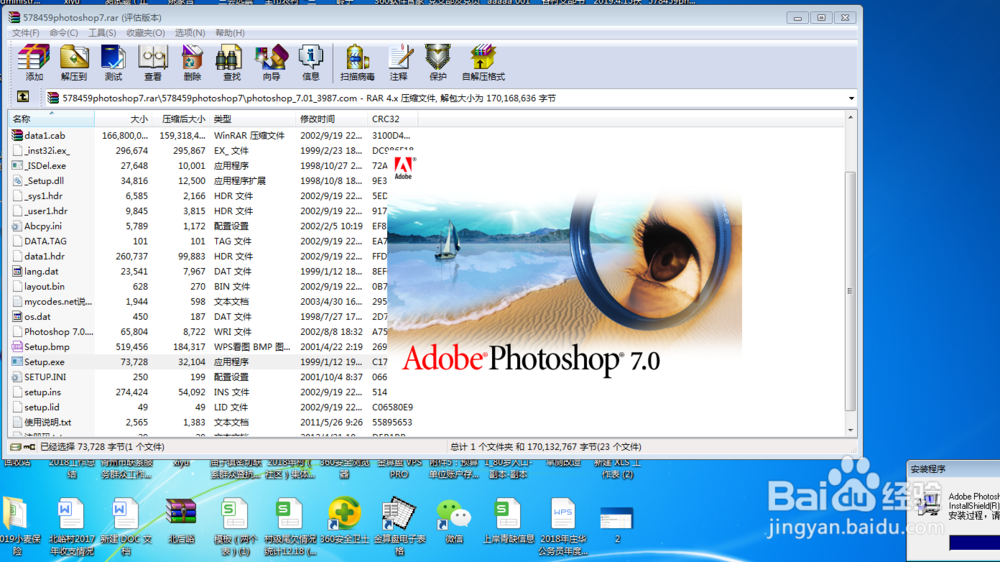Open the 金算盘电子表格 desktop shortcut
Screen dimensions: 1000x562
[x=399, y=526]
